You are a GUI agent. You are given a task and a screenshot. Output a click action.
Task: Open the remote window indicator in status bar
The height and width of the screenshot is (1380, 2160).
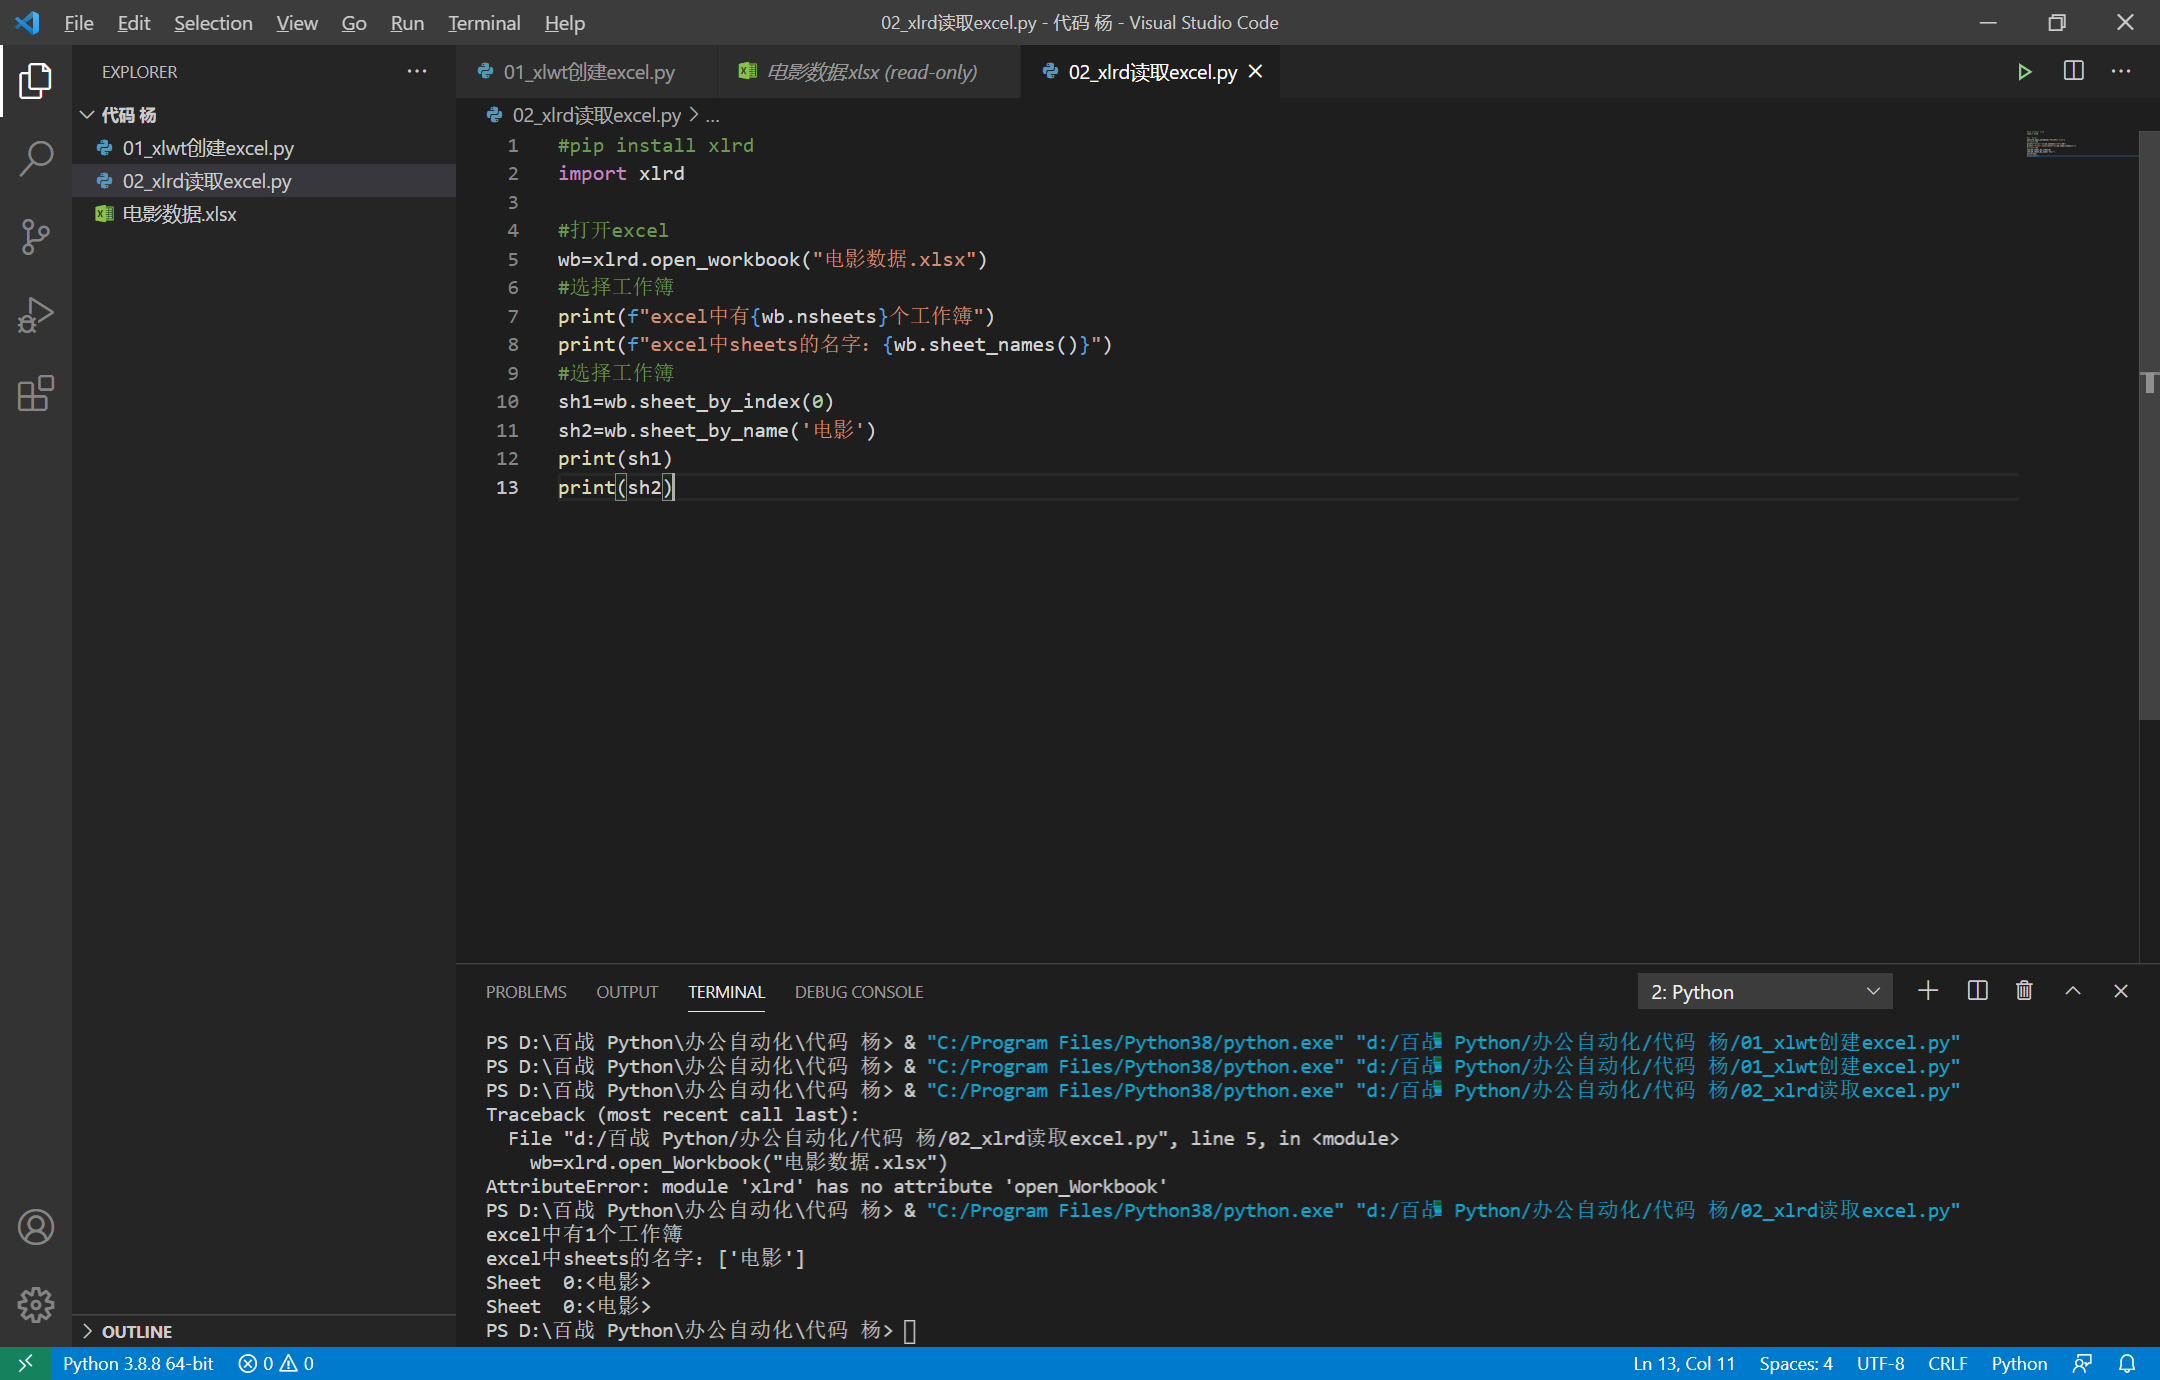pos(25,1363)
